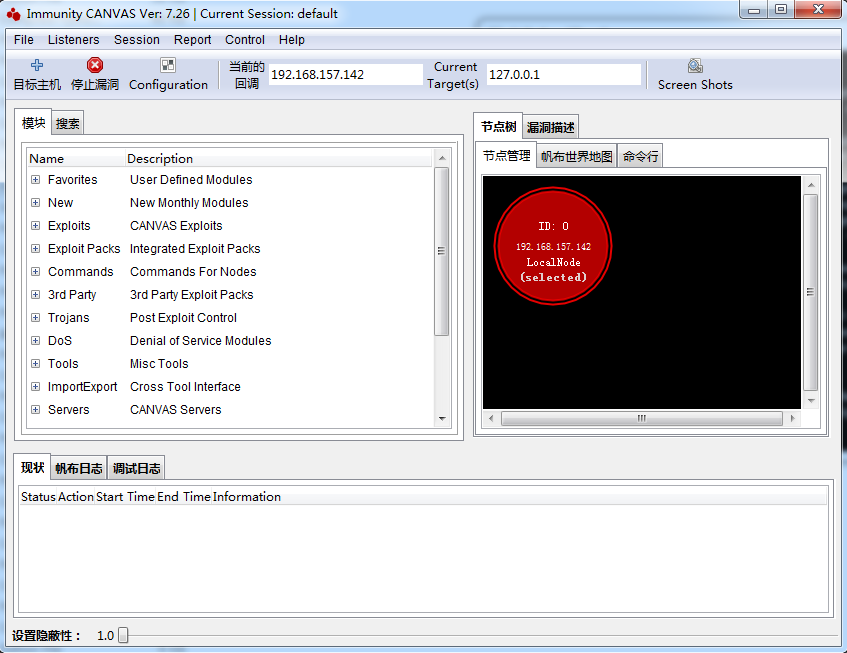Click the red 停止漏洞 stop exploit icon
The image size is (847, 653).
click(95, 65)
